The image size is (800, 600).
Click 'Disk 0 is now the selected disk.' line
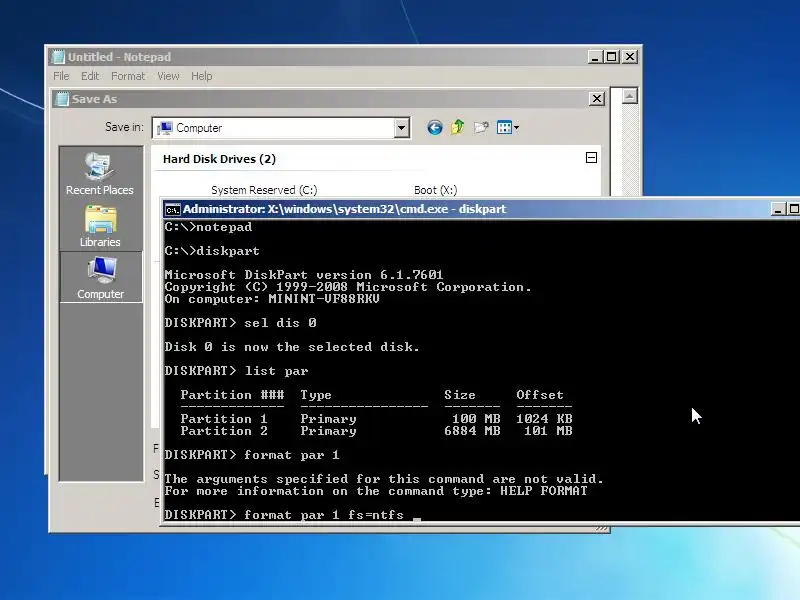pyautogui.click(x=292, y=347)
